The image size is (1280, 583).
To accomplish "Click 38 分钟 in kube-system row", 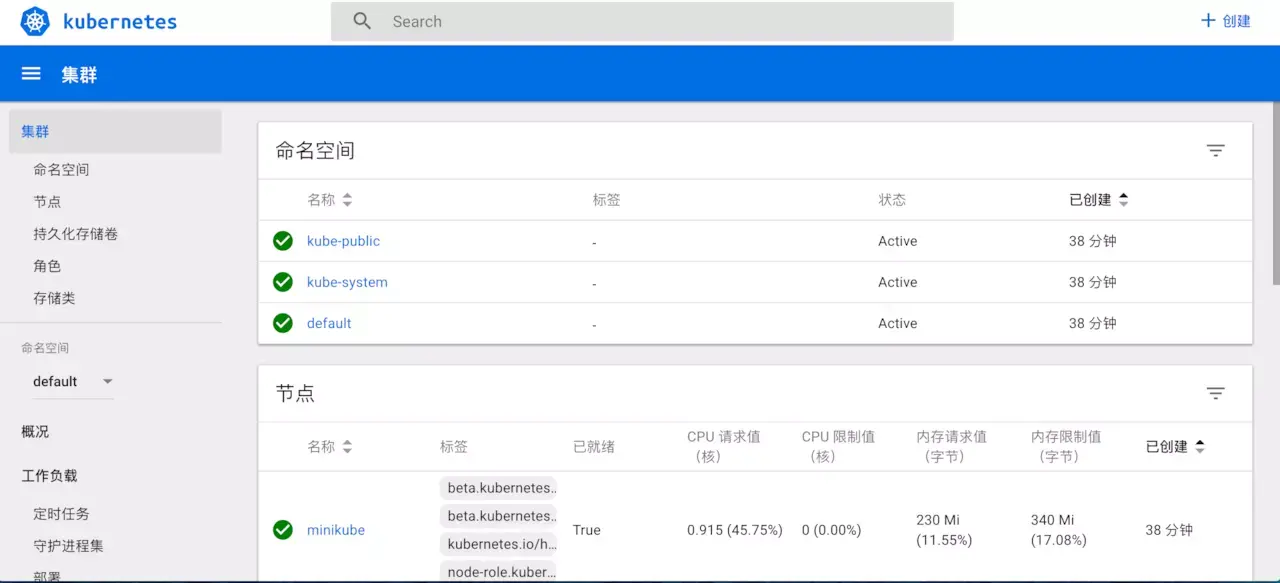I will pos(1092,282).
